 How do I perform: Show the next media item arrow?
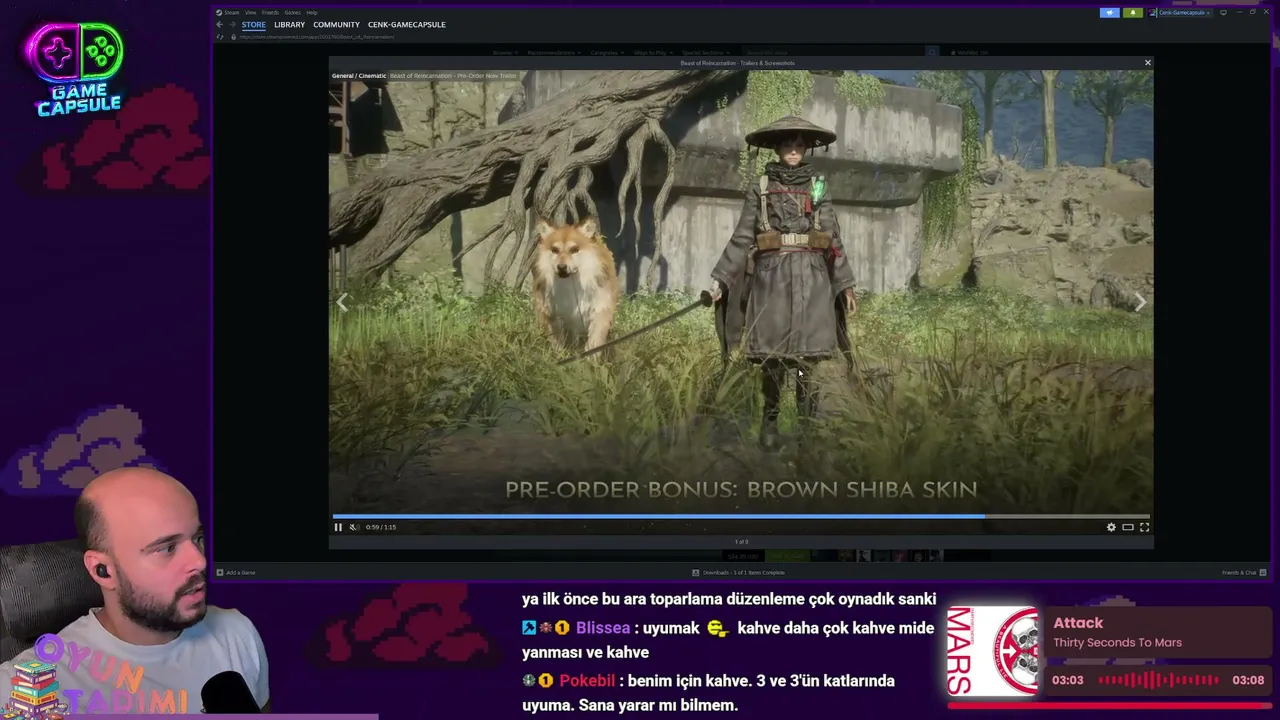pos(1139,302)
